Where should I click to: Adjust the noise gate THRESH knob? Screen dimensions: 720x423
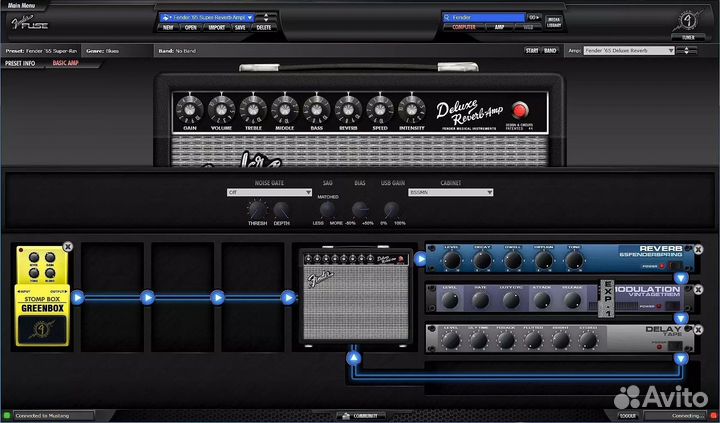pyautogui.click(x=257, y=210)
